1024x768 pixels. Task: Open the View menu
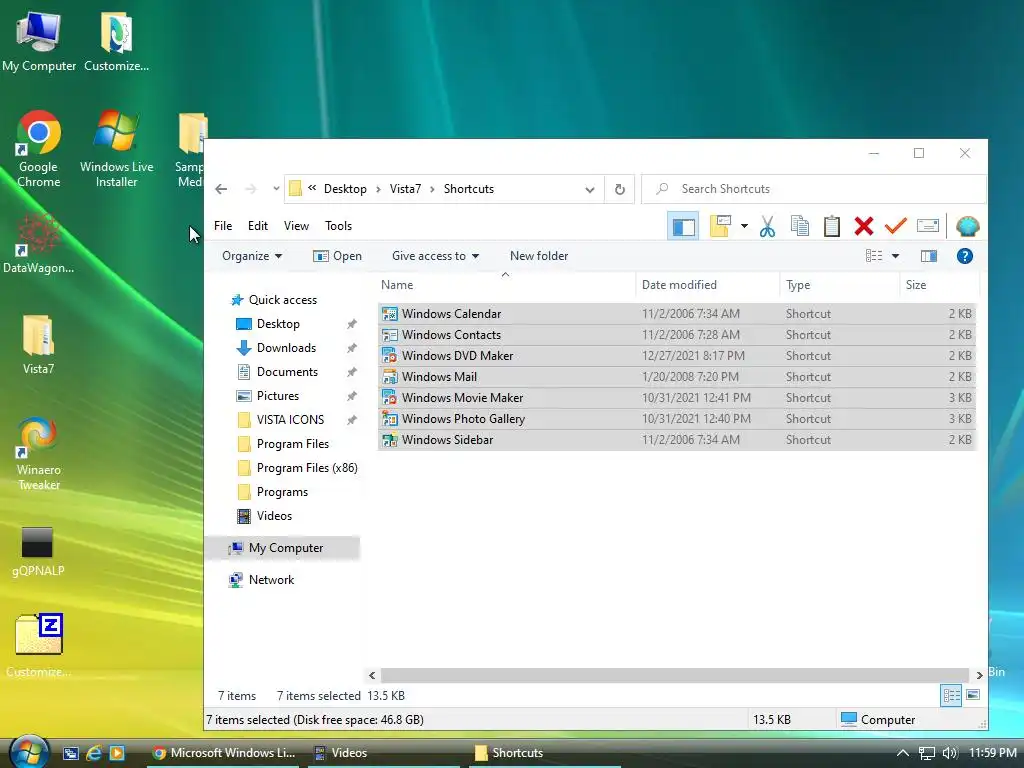click(296, 226)
